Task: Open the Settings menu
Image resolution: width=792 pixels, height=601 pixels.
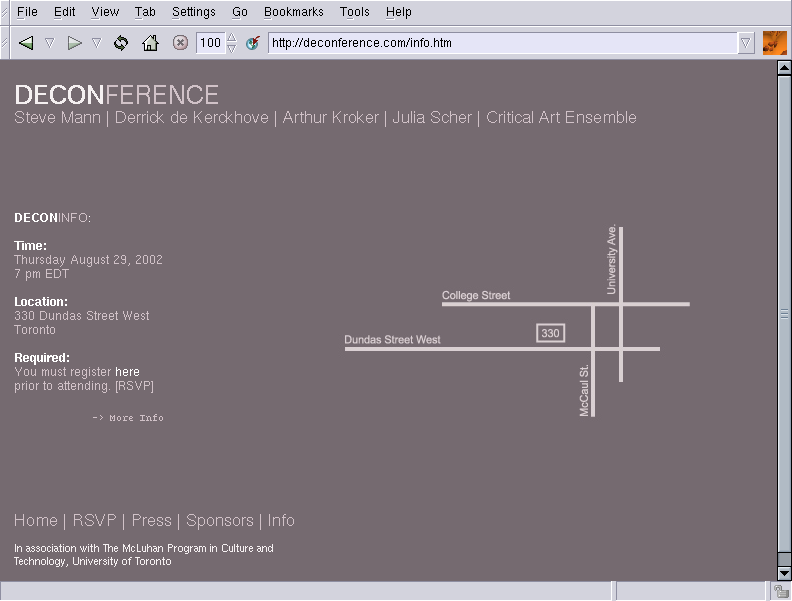Action: 193,12
